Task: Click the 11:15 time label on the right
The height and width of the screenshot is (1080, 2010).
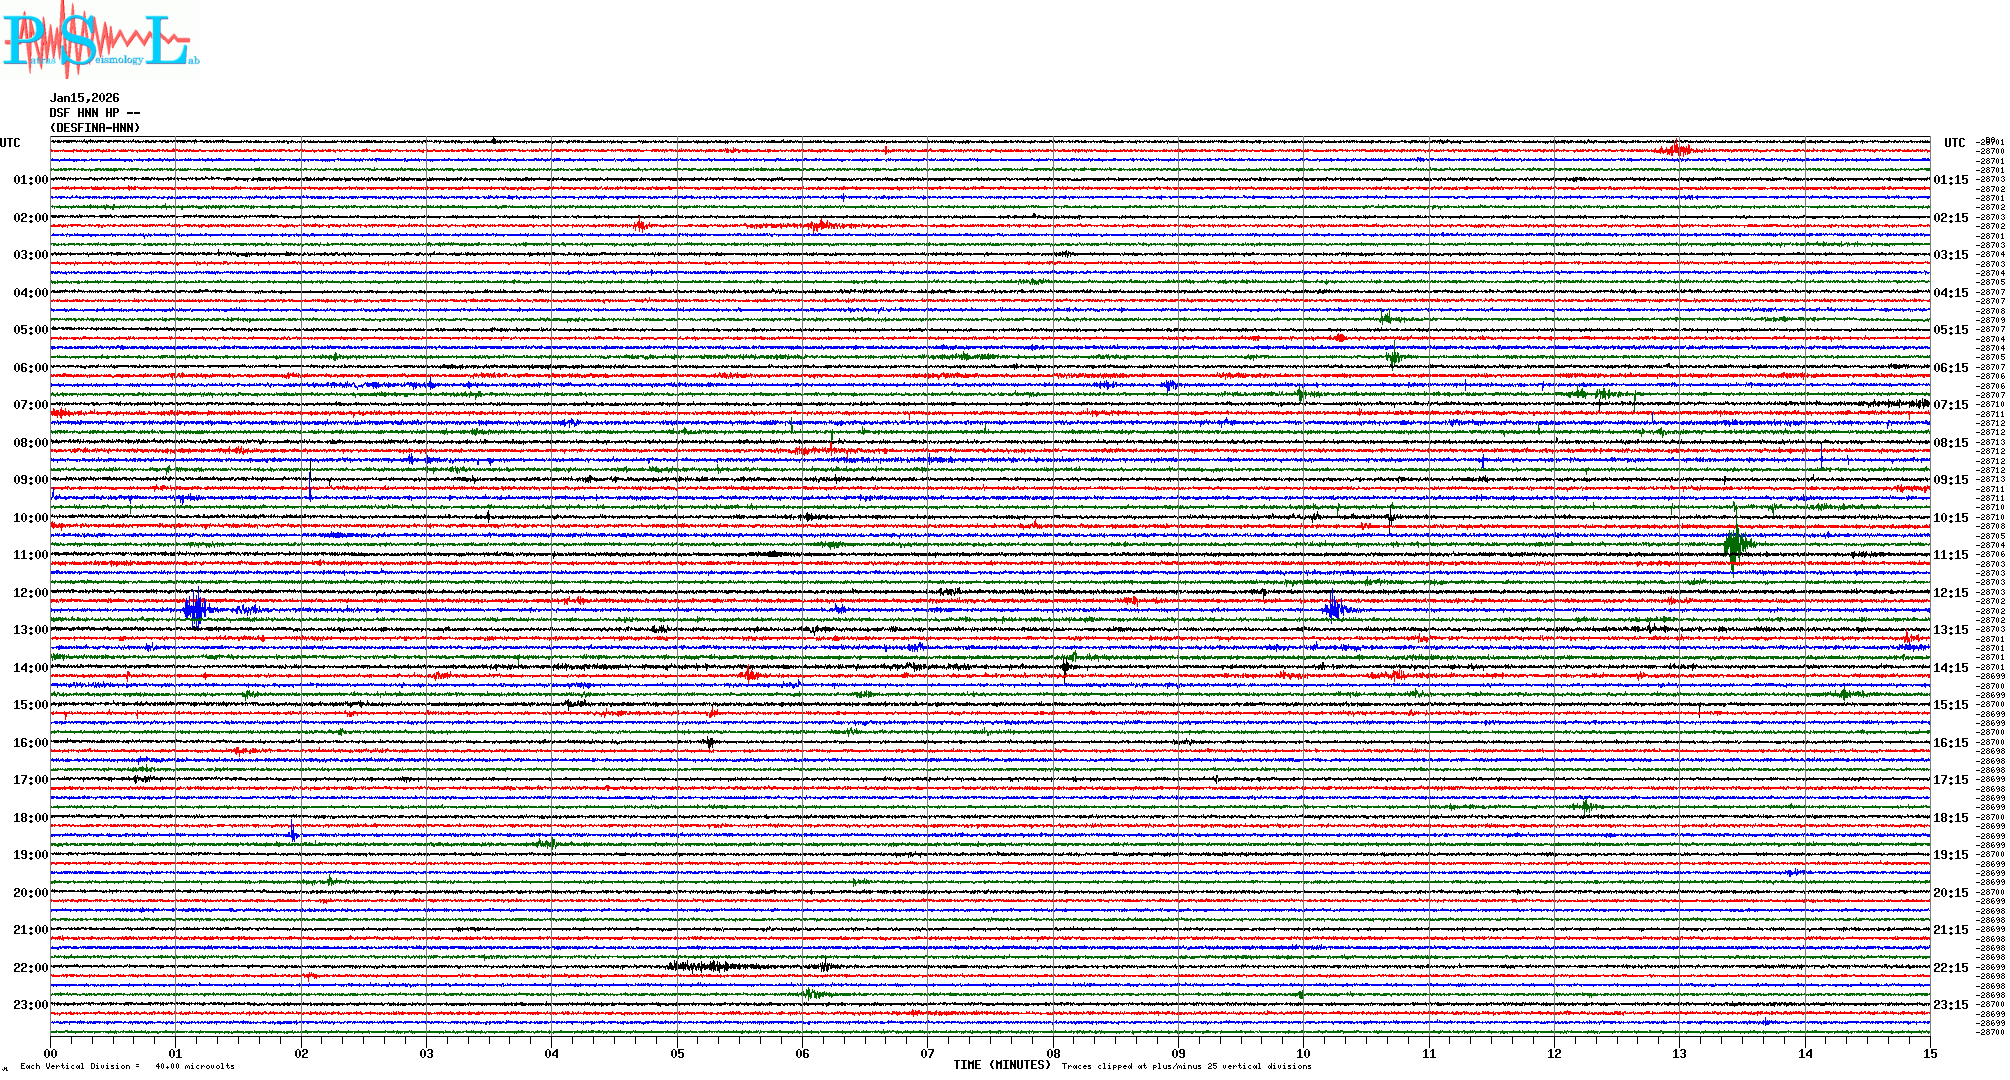Action: click(1950, 555)
